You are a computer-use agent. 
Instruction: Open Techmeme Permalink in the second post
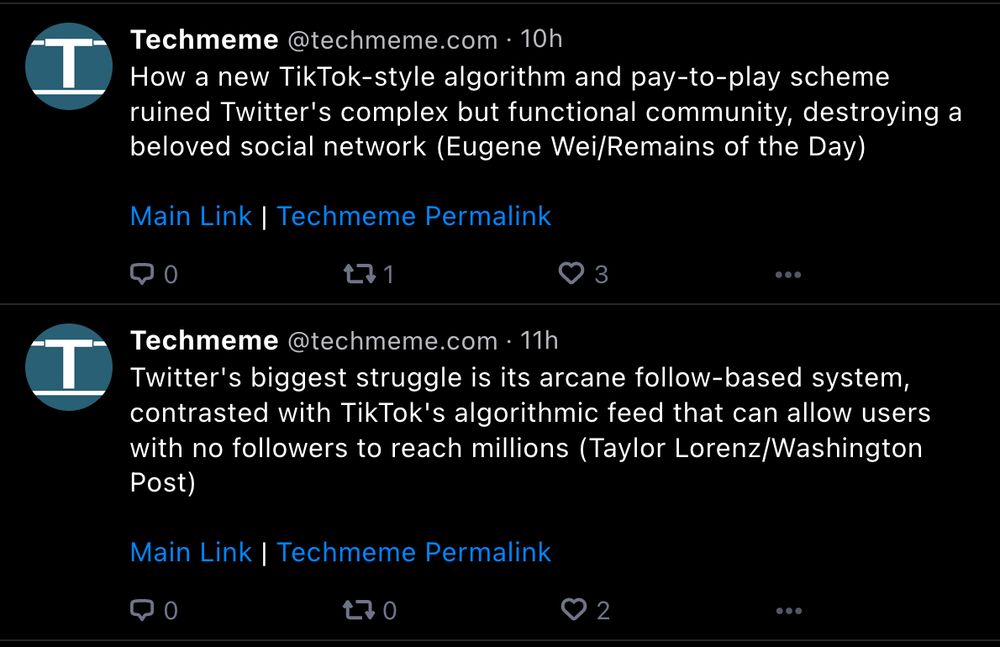tap(414, 552)
